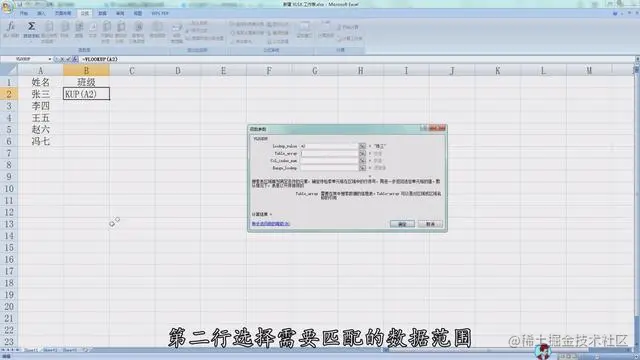Click the Insert Function fx ribbon icon
The width and height of the screenshot is (640, 360).
click(x=11, y=27)
